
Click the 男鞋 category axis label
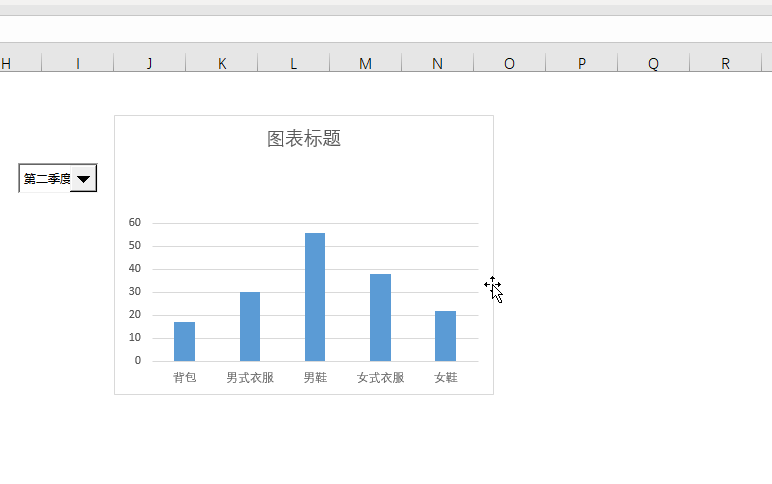[x=315, y=378]
